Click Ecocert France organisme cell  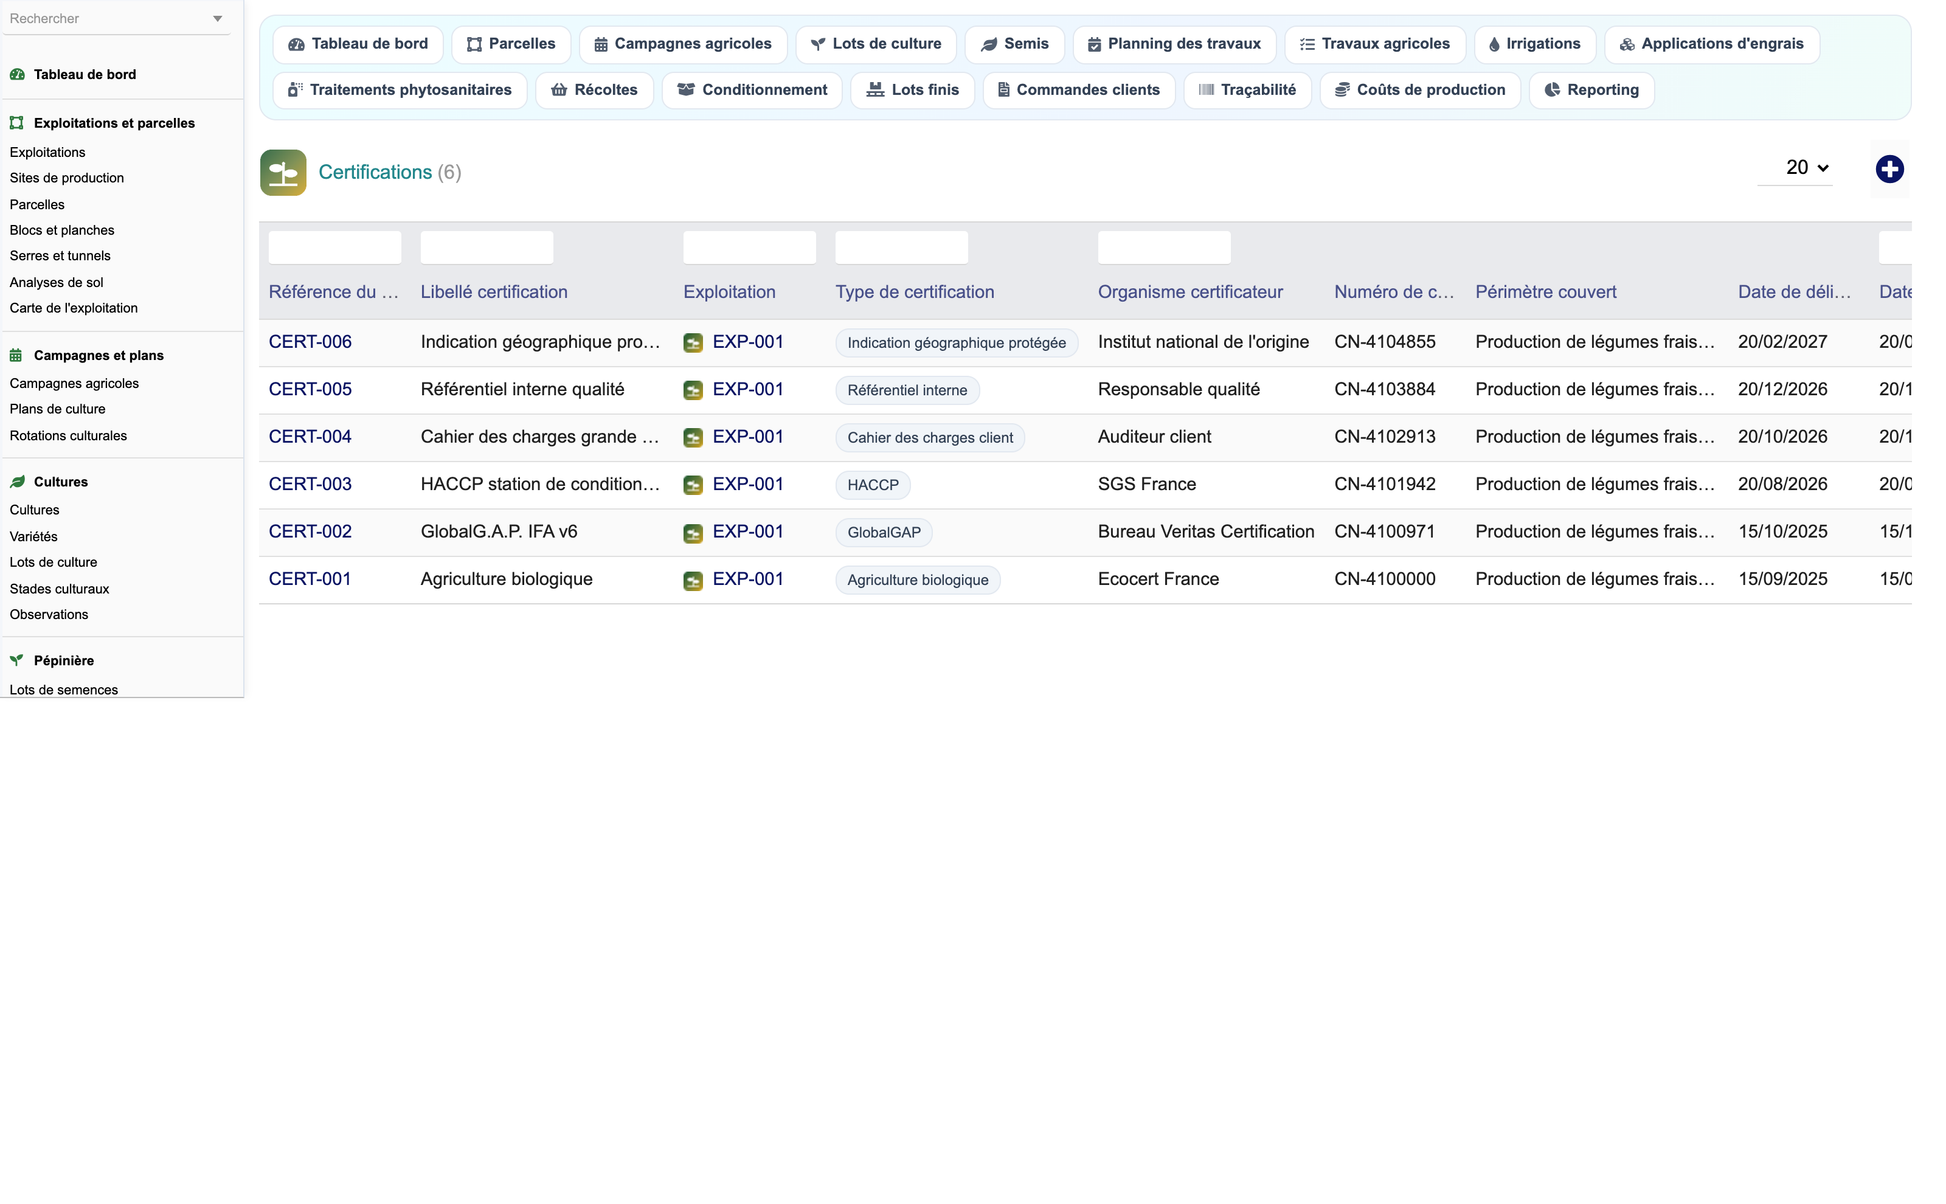pos(1158,579)
